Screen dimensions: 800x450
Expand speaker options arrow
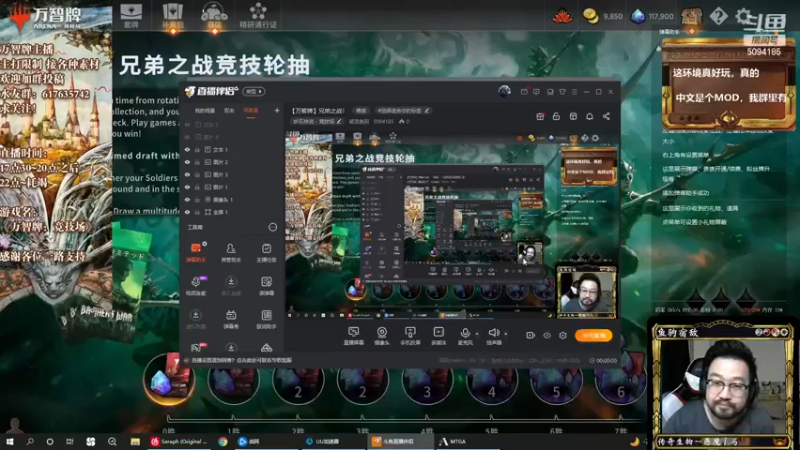[506, 334]
